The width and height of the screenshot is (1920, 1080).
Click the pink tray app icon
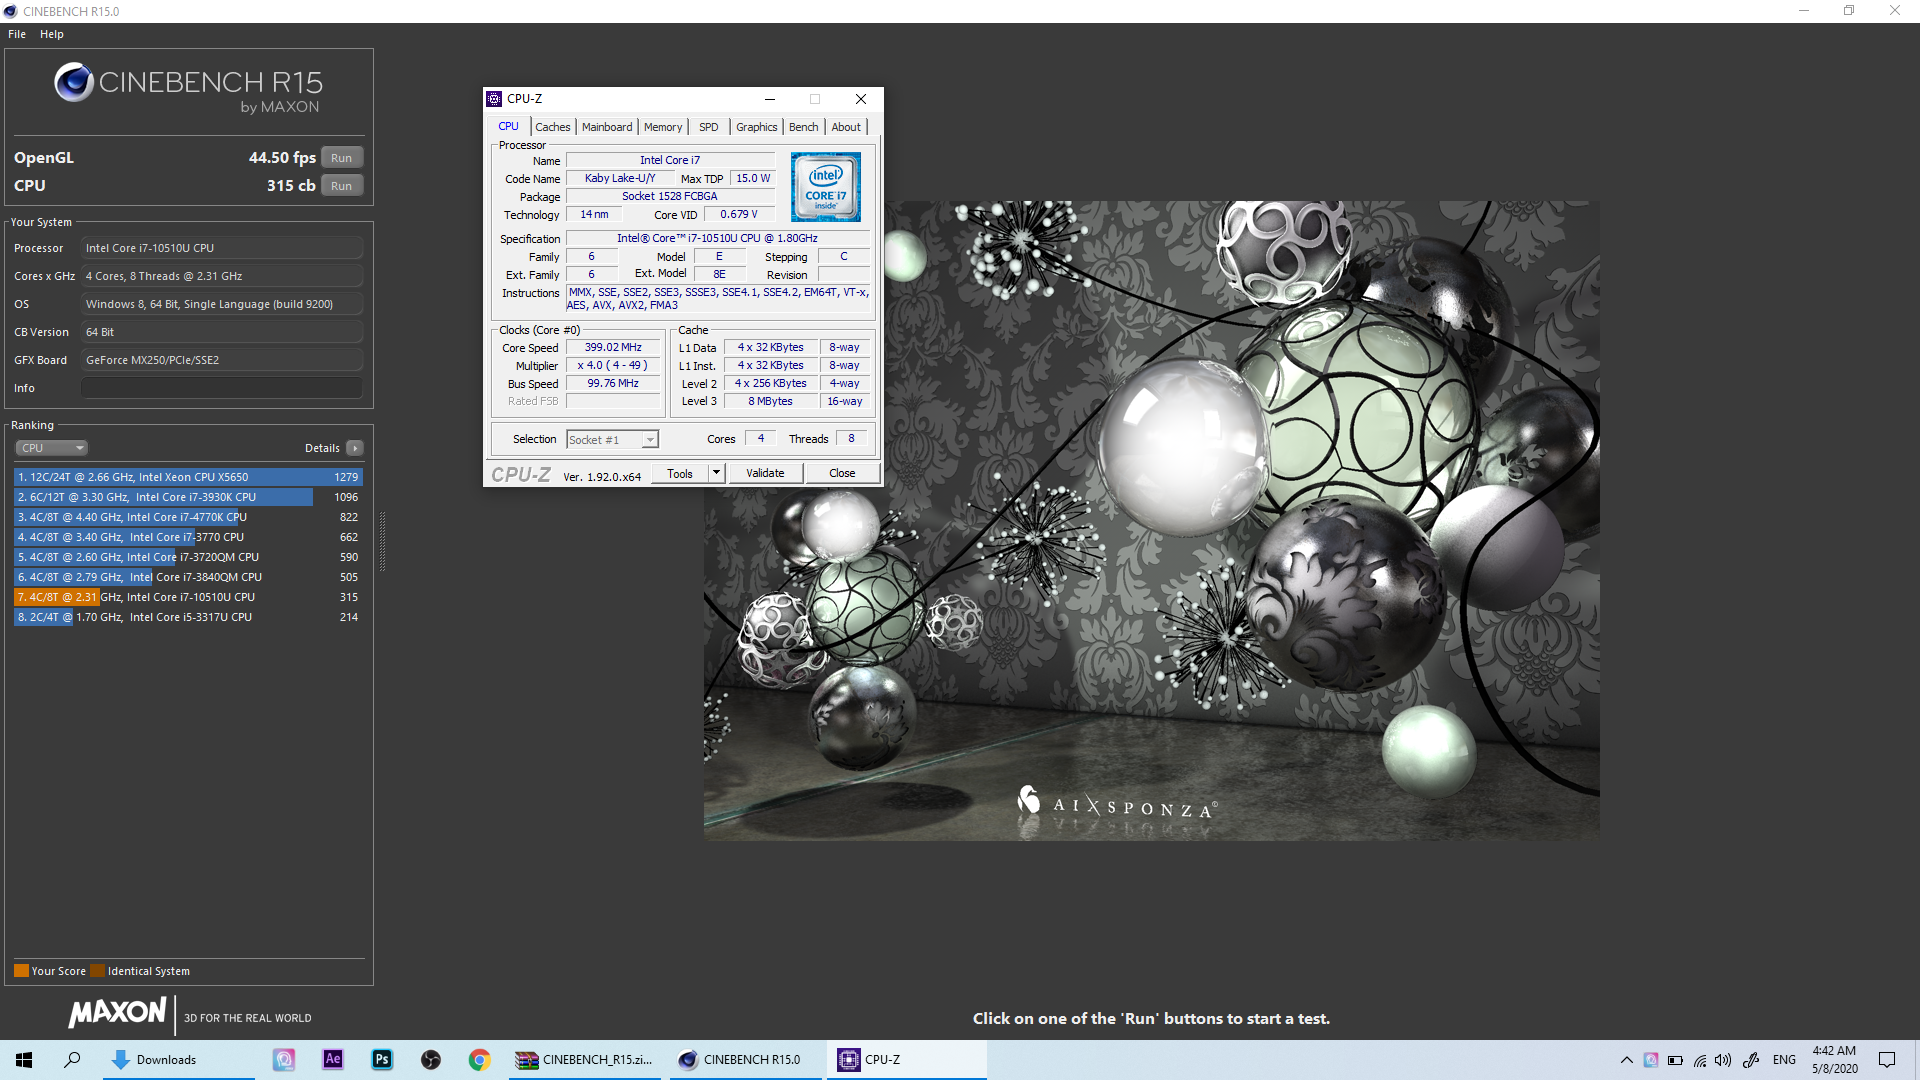coord(1651,1060)
